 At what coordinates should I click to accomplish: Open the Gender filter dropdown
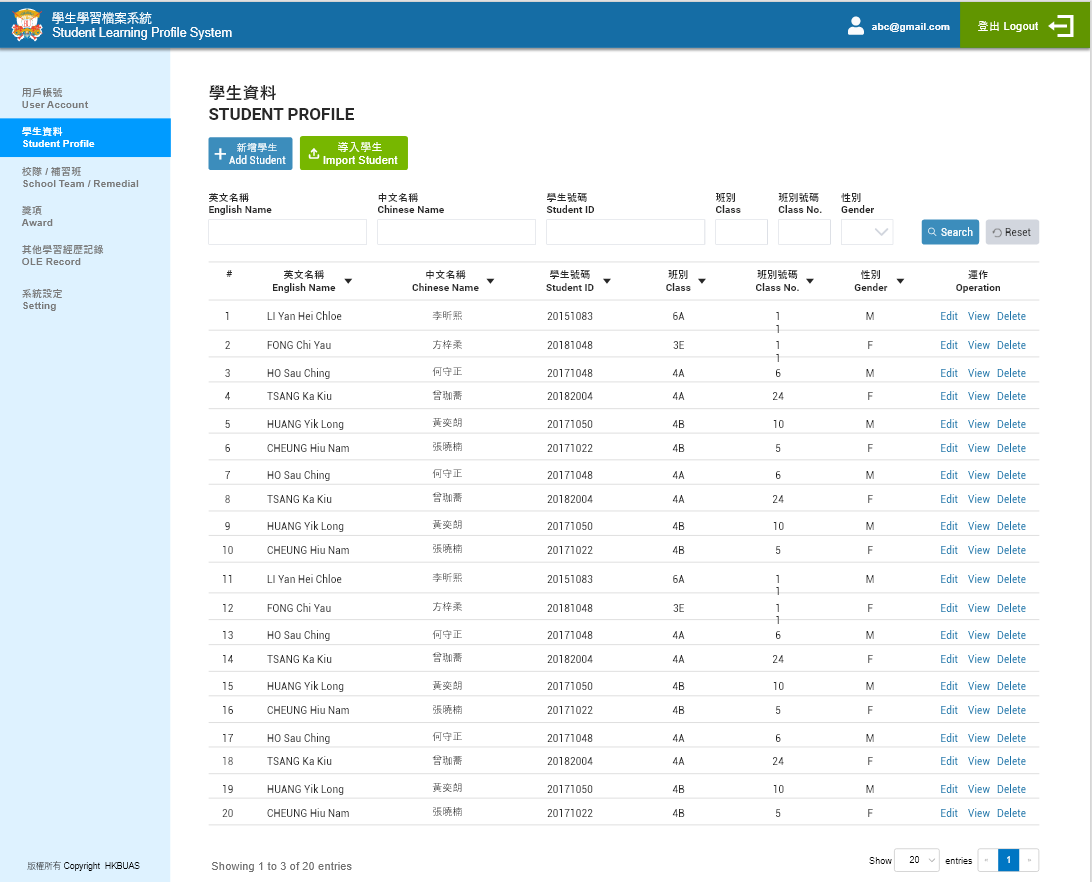867,232
